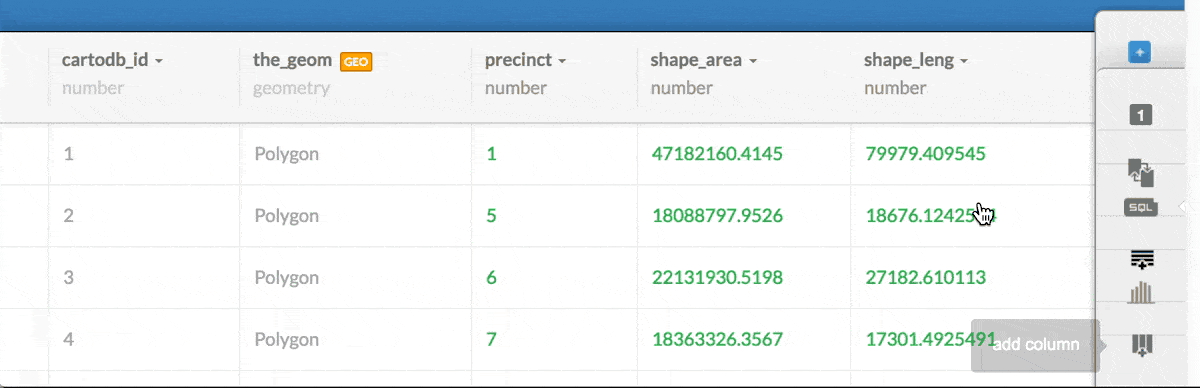This screenshot has width=1200, height=388.
Task: Select shape_leng cell 27182.610113
Action: pyautogui.click(x=925, y=277)
